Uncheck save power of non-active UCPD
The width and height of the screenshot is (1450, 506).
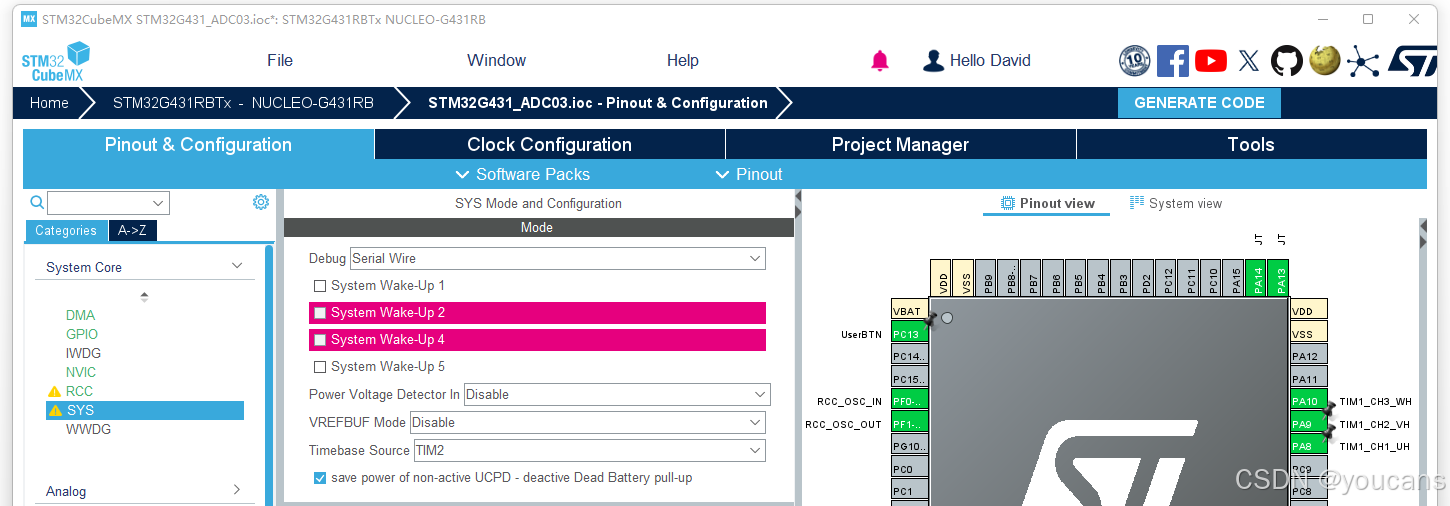[x=320, y=478]
